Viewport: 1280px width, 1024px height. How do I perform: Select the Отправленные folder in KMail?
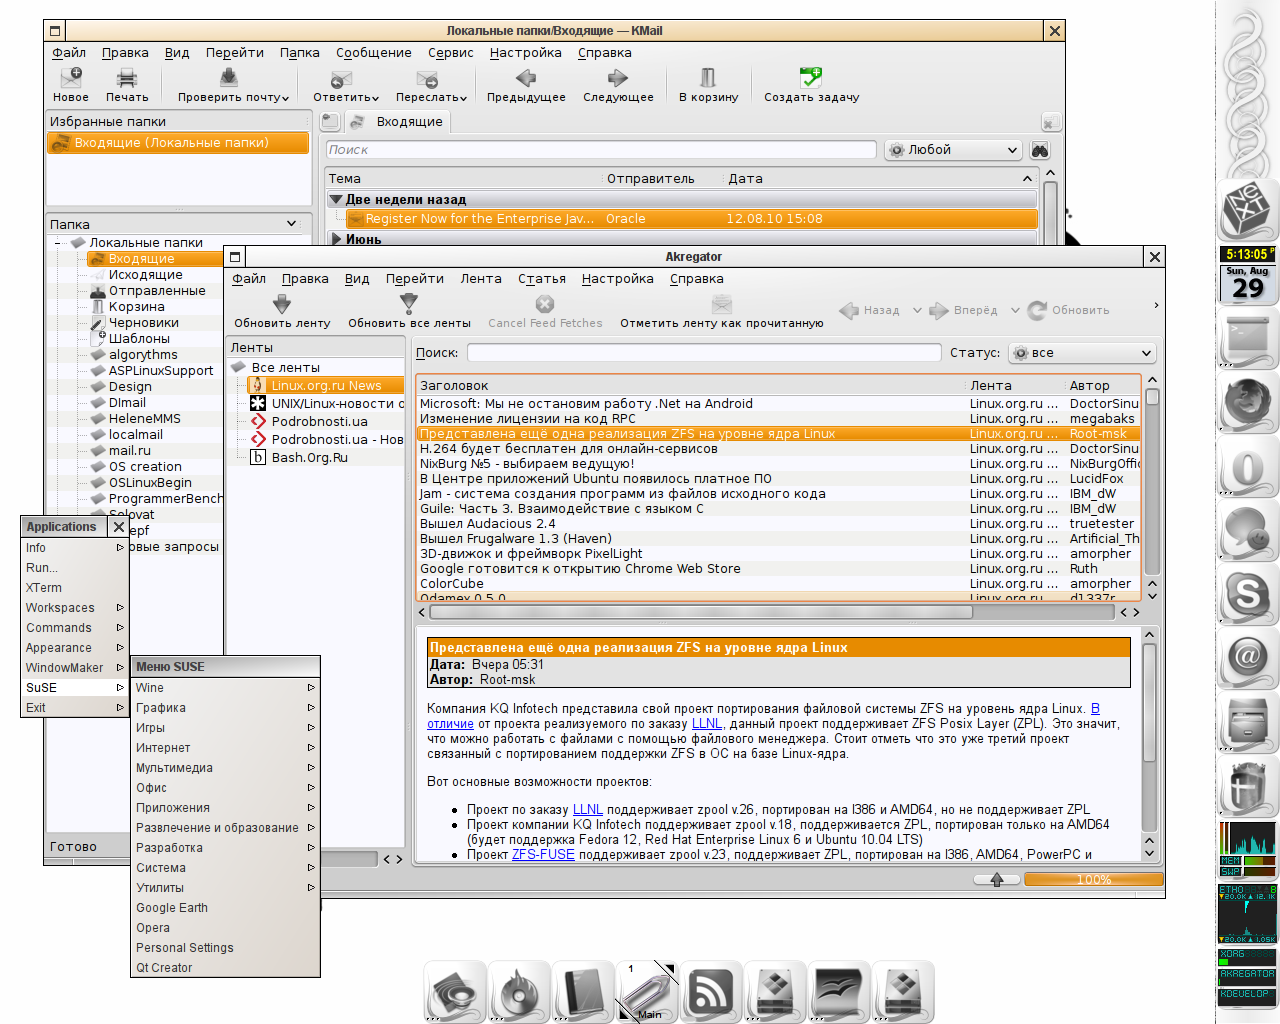click(x=157, y=291)
